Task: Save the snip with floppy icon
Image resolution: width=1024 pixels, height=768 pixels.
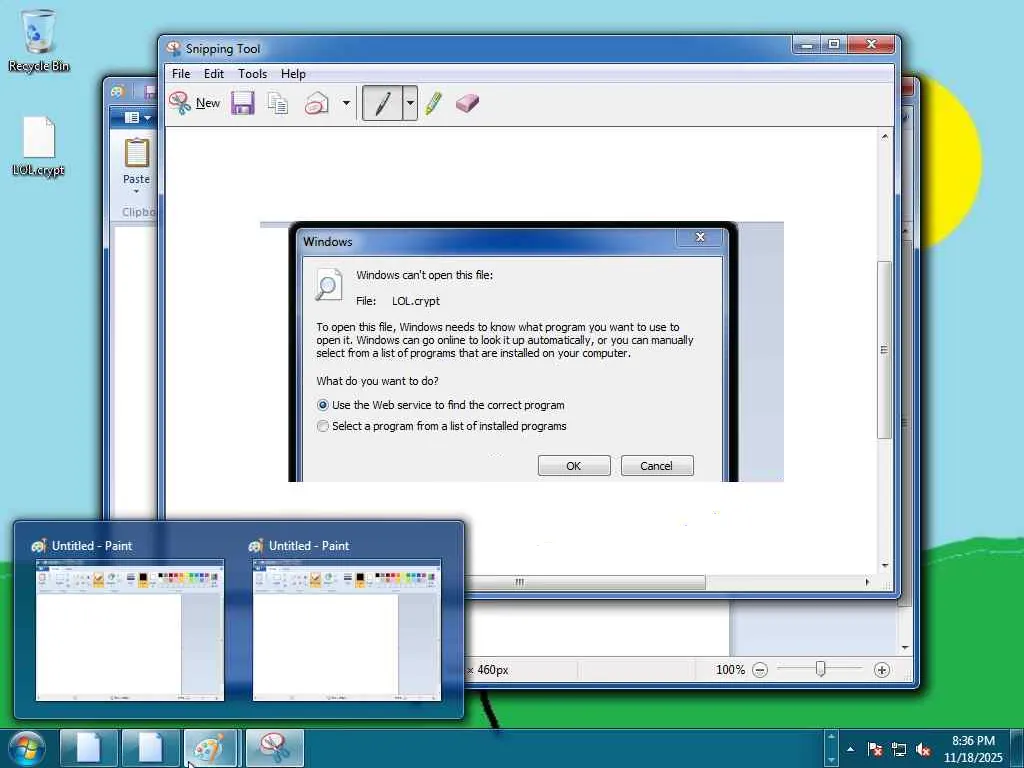Action: coord(242,103)
